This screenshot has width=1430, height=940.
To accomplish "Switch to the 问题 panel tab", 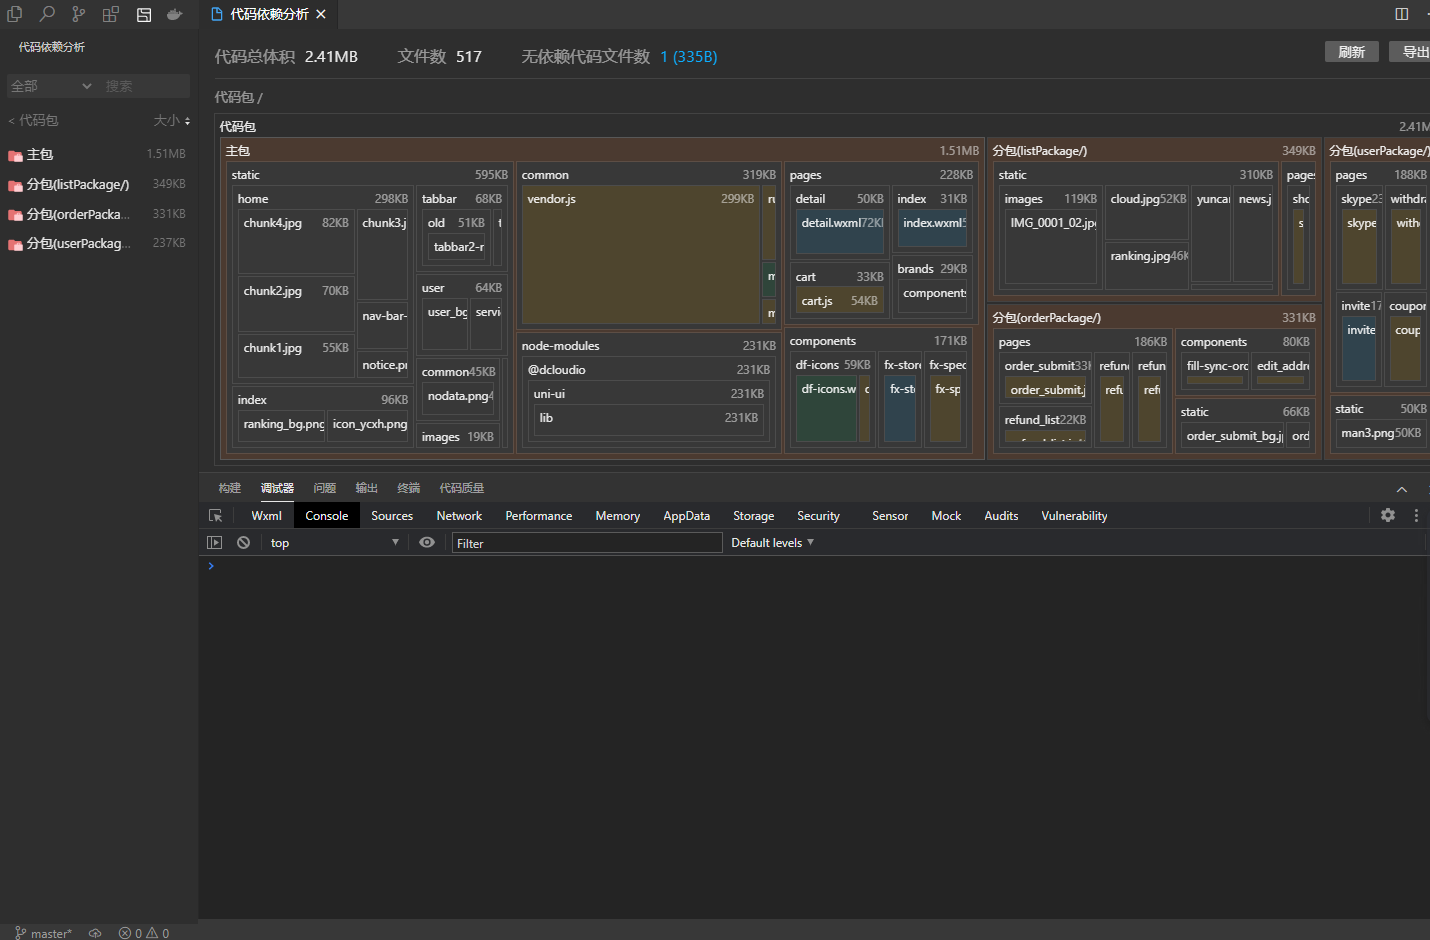I will coord(324,488).
